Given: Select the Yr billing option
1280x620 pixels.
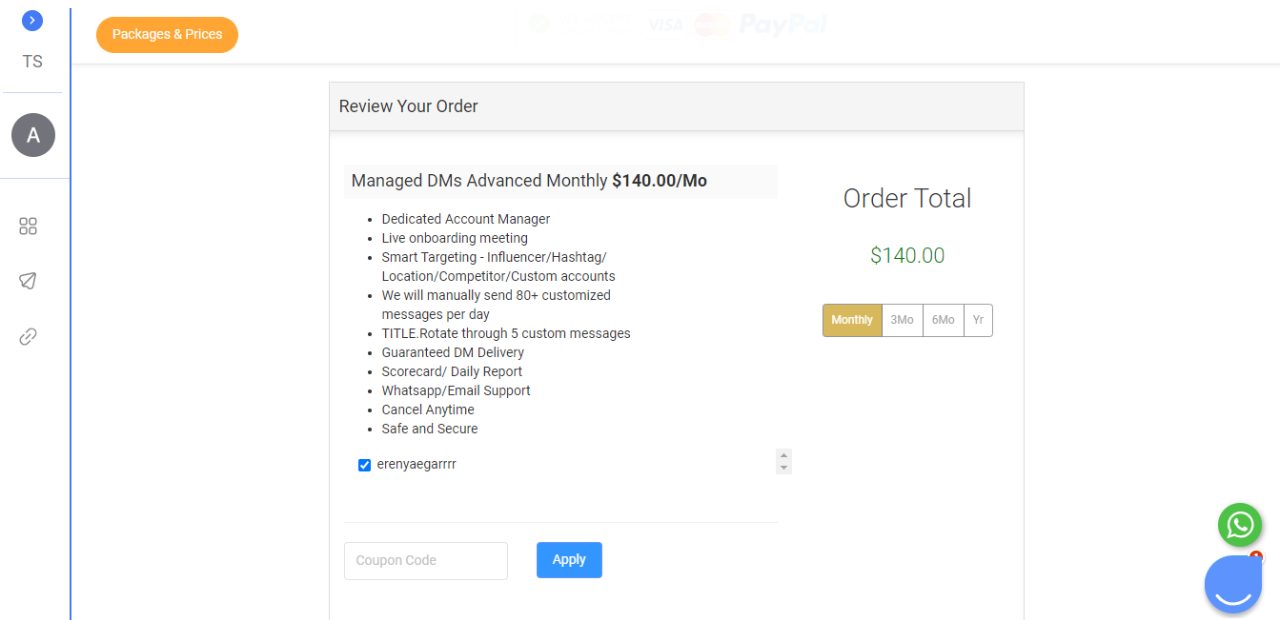Looking at the screenshot, I should tap(977, 320).
